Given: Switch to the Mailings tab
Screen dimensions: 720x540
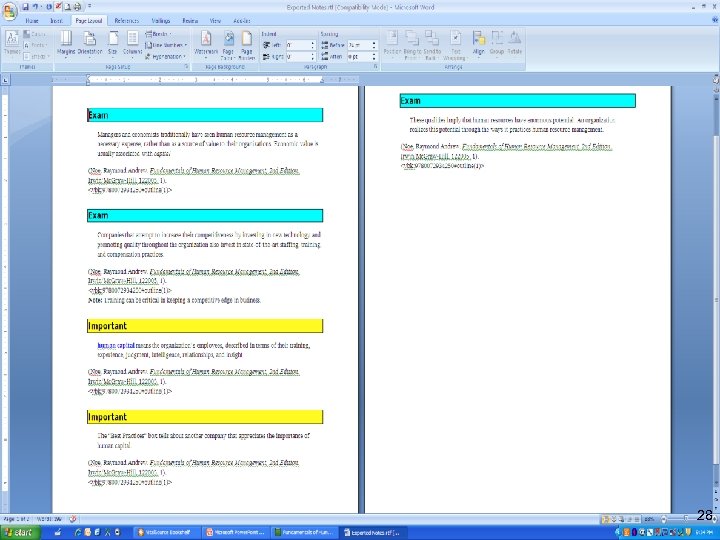Looking at the screenshot, I should pos(161,21).
